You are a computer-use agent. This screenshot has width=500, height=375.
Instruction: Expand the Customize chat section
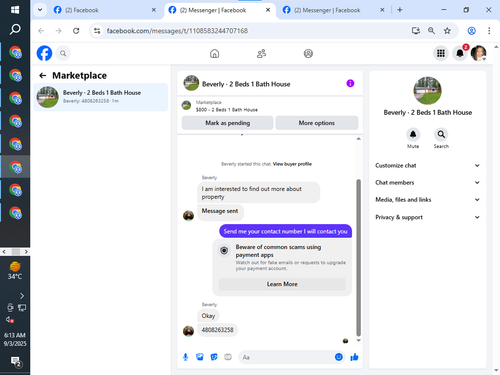[x=427, y=165]
